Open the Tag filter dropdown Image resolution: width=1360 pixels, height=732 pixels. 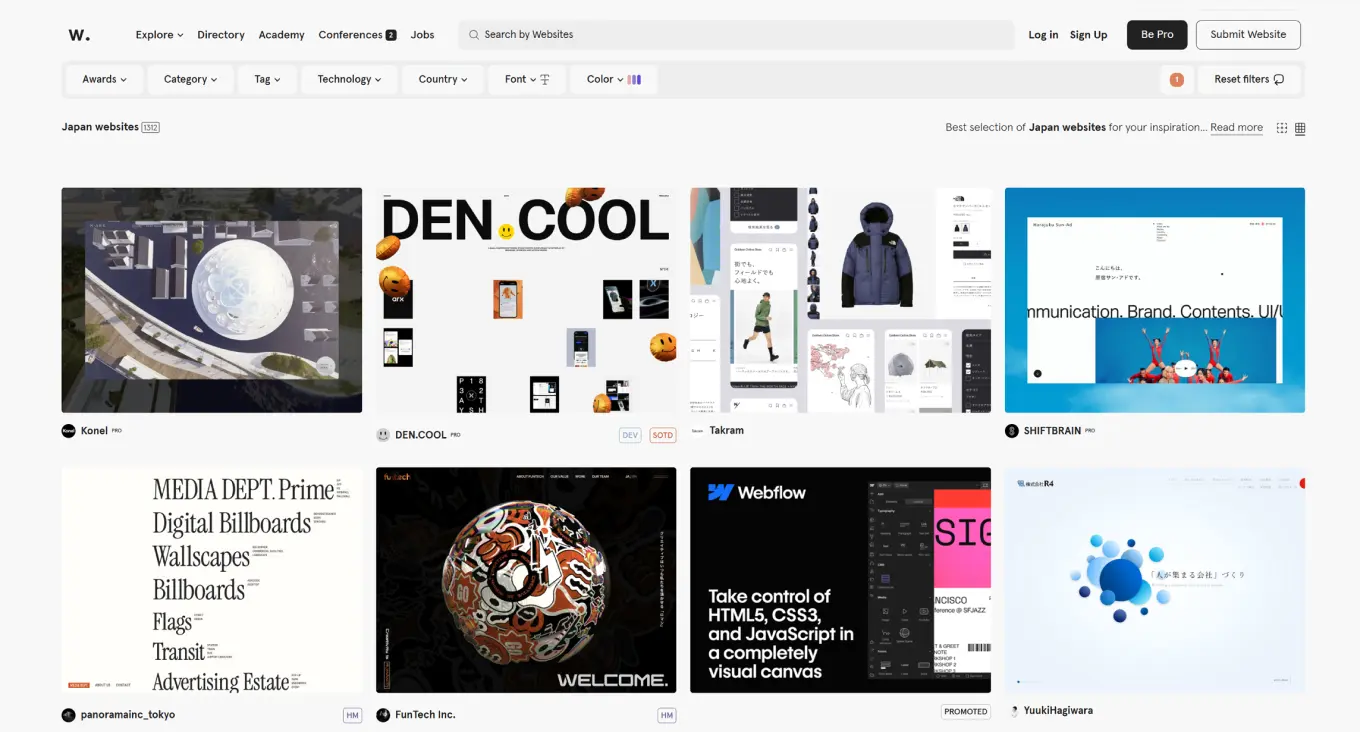(x=267, y=79)
